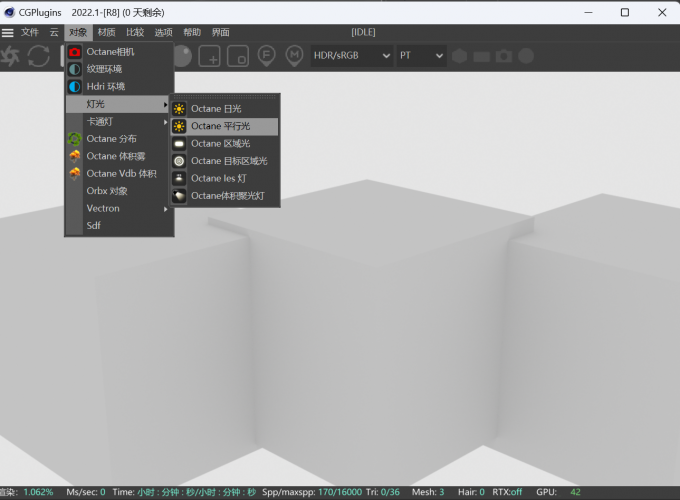Viewport: 680px width, 500px height.
Task: Click the Octane Vdb 体积 icon
Action: 75,173
